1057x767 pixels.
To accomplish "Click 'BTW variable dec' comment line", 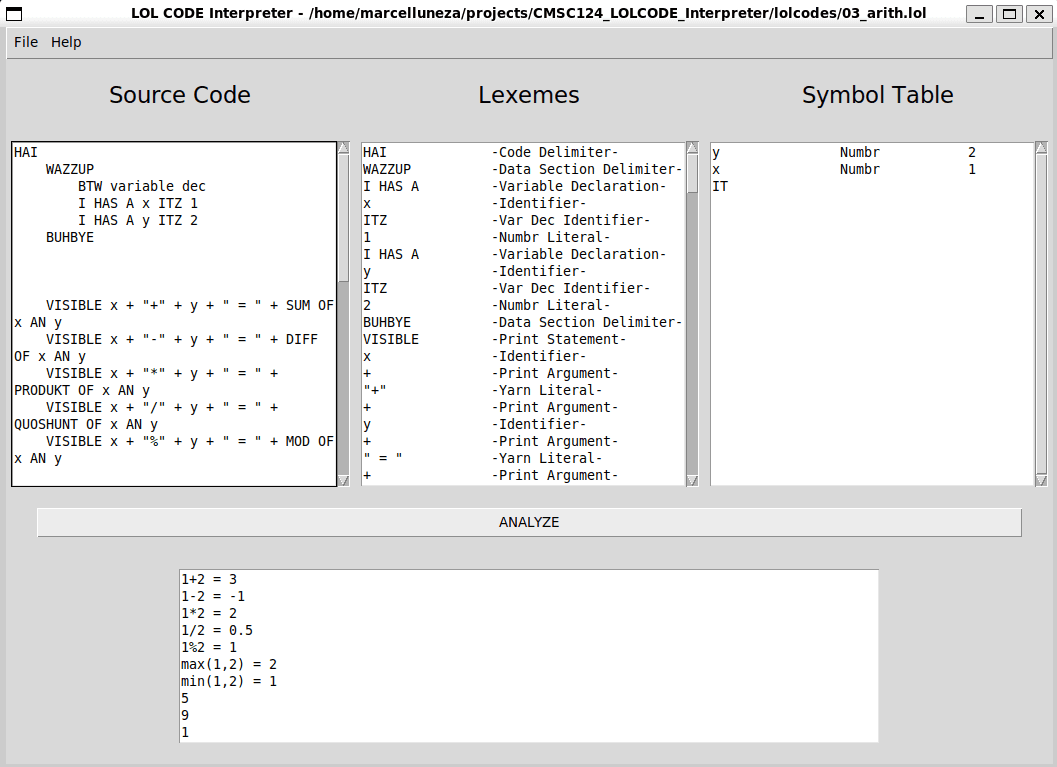I will (142, 186).
